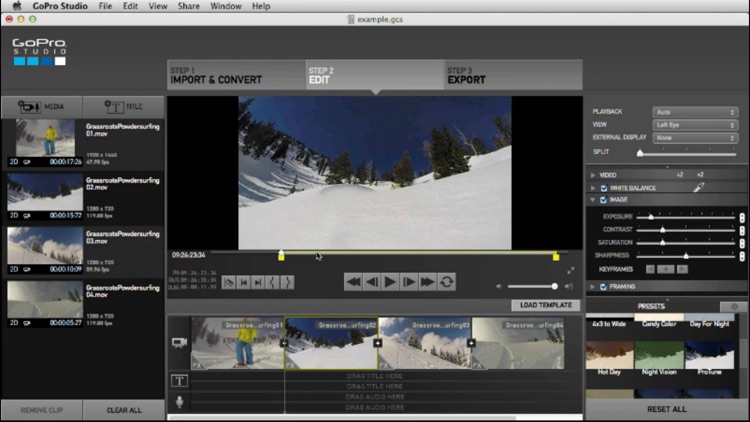Viewport: 750px width, 422px height.
Task: Click the volume low speaker icon
Action: (499, 286)
